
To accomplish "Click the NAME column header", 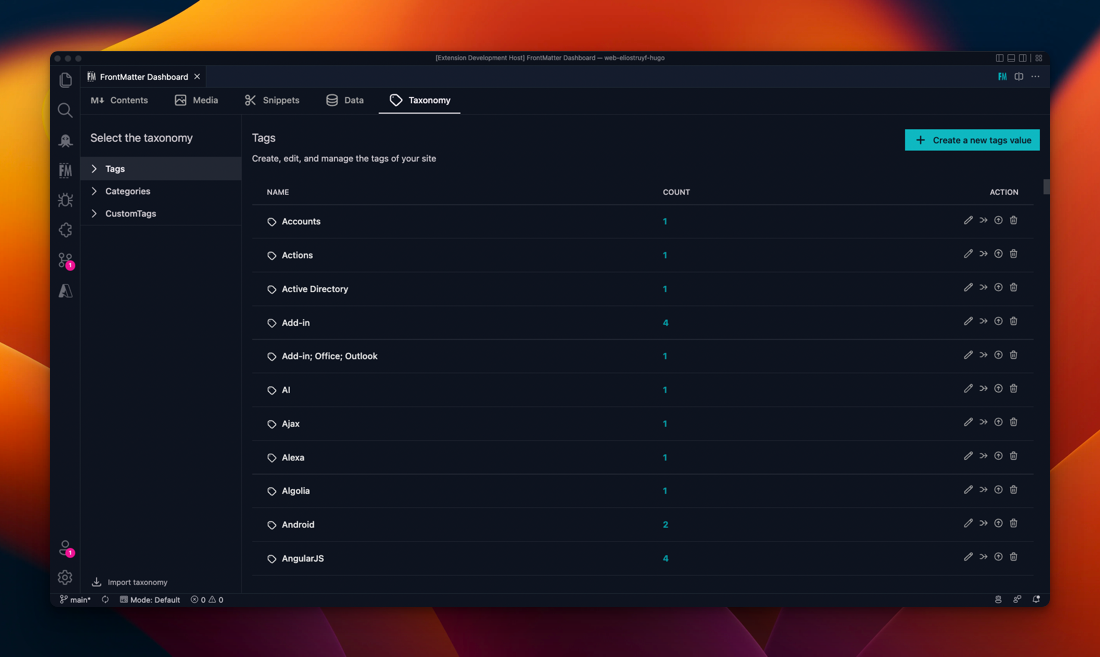I will pyautogui.click(x=278, y=192).
